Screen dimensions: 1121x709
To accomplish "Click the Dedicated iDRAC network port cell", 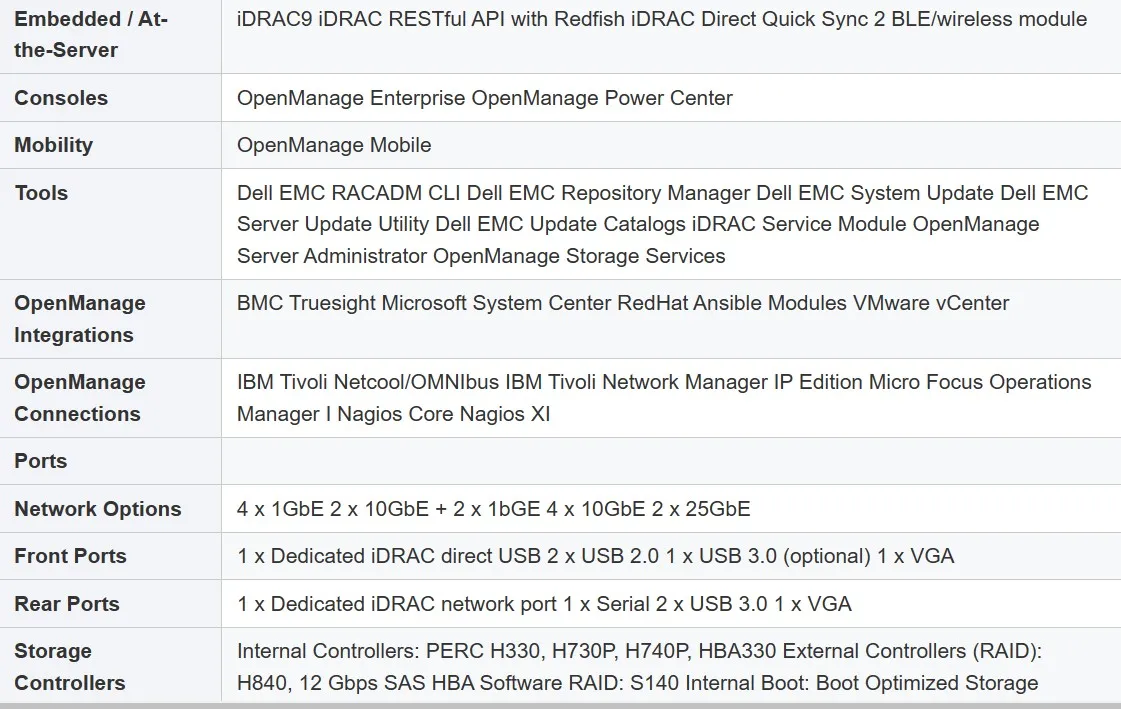I will pyautogui.click(x=544, y=604).
